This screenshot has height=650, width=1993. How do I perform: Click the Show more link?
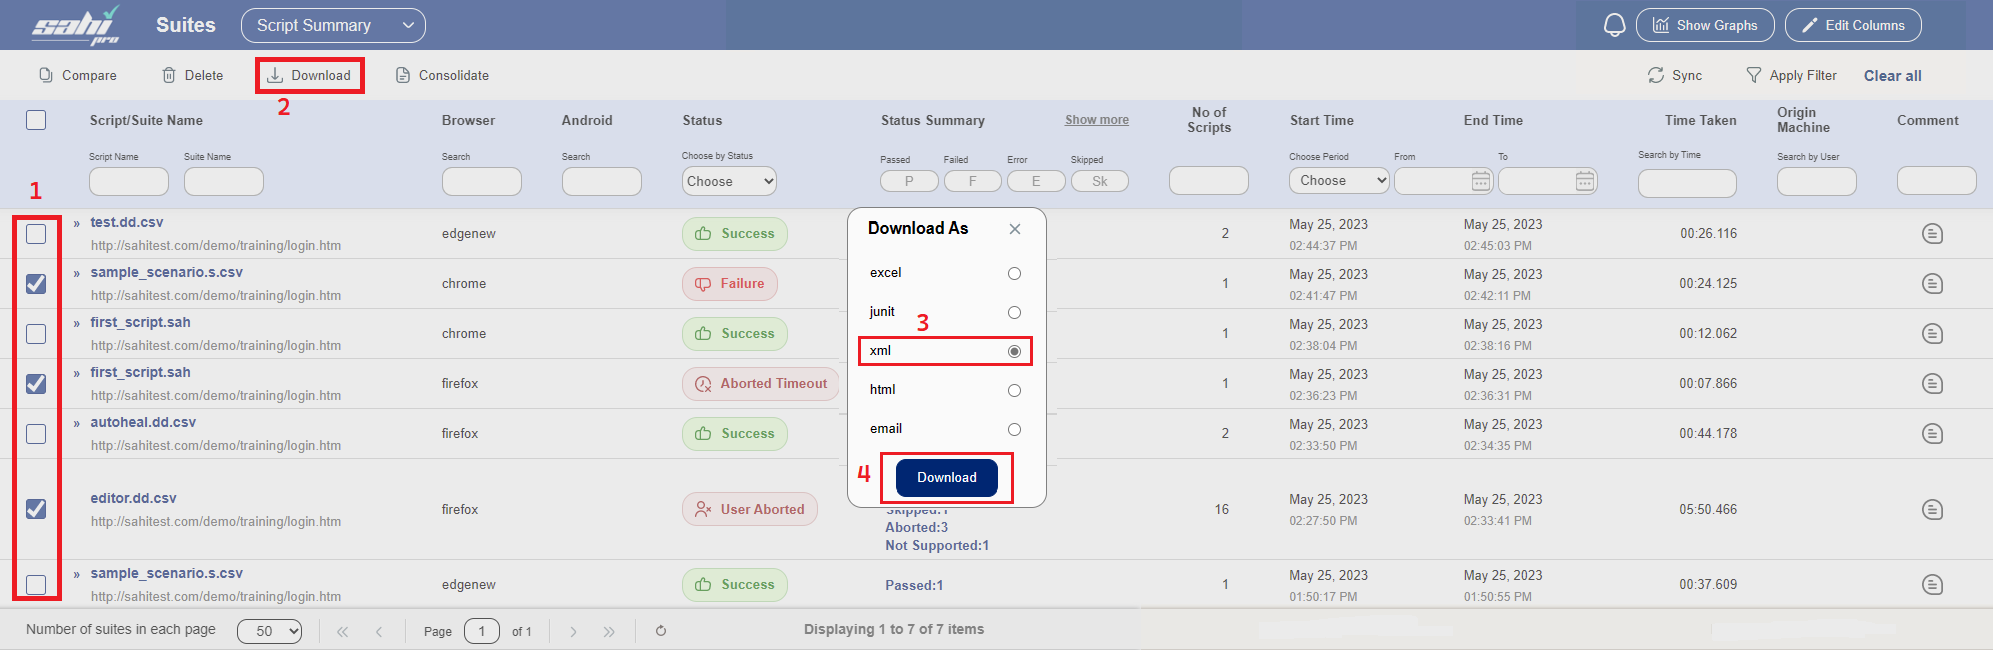tap(1096, 120)
